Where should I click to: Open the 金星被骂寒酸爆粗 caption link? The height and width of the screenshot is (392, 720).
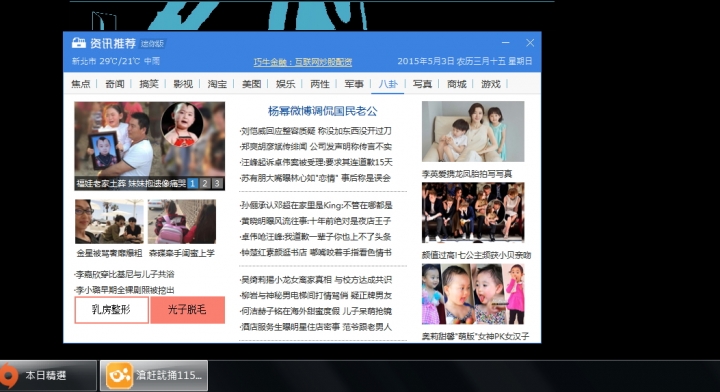pos(109,253)
